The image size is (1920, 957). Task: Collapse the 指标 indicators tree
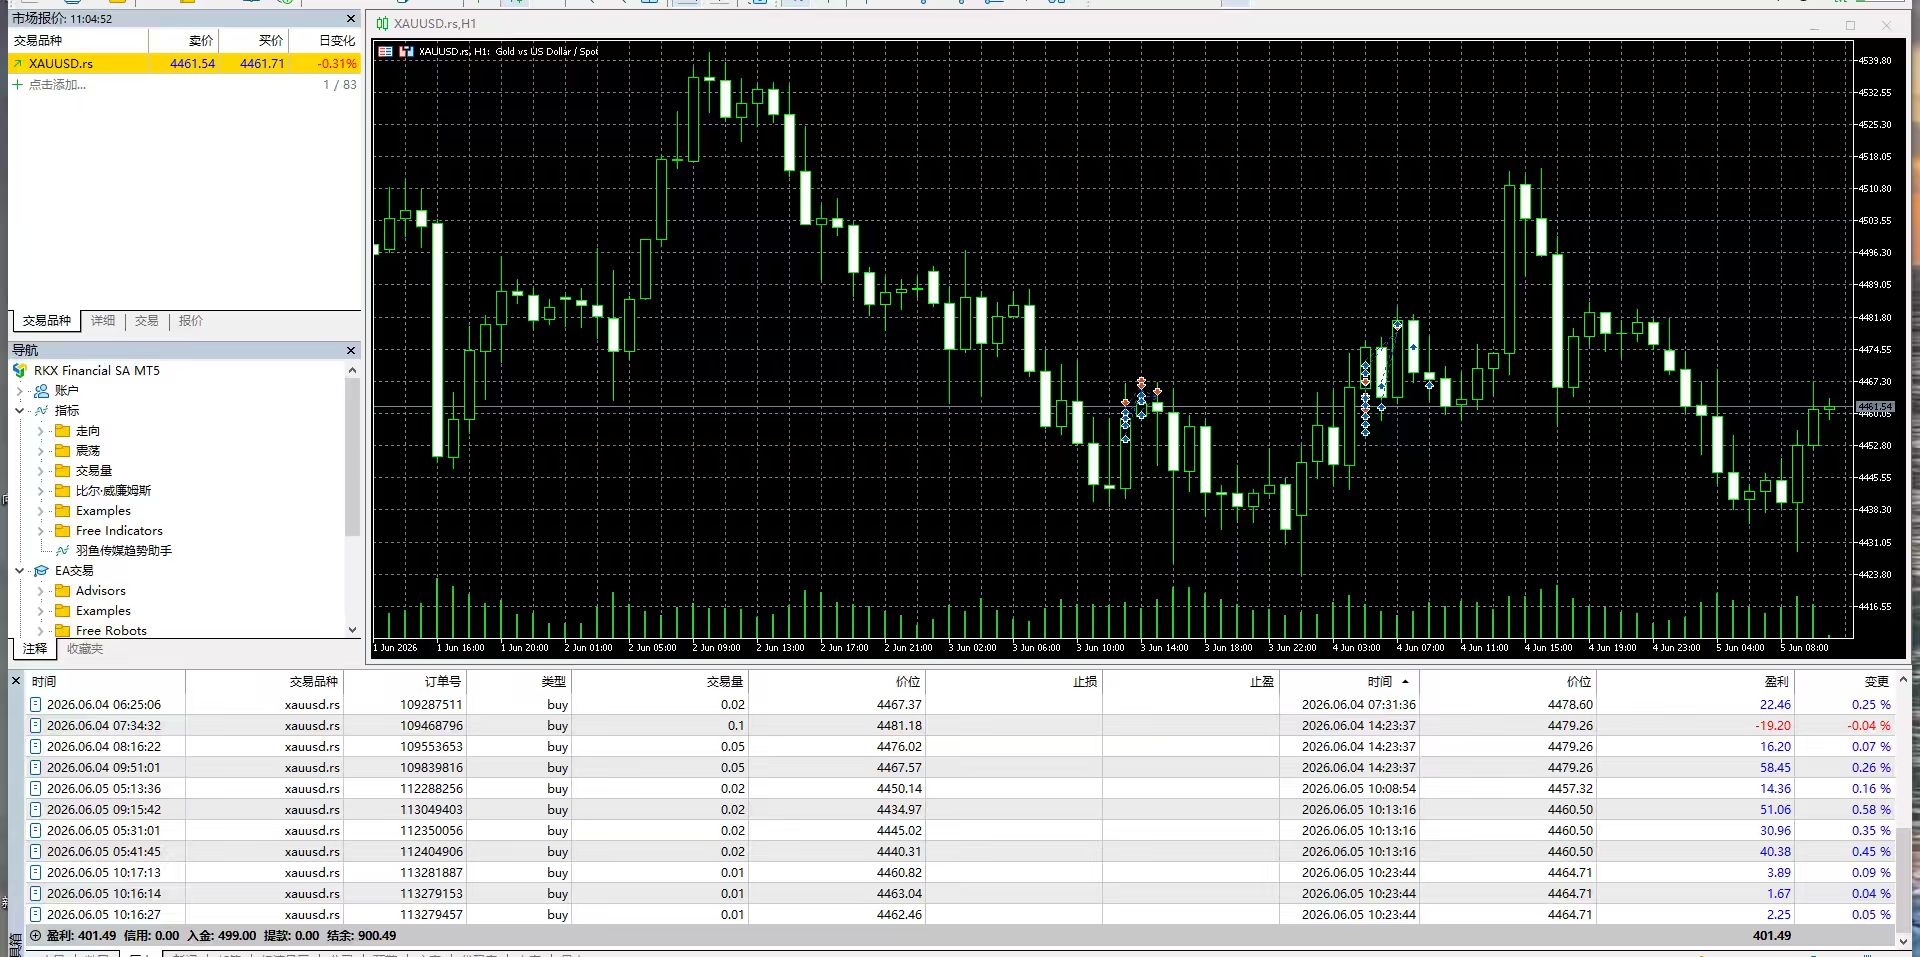click(x=19, y=411)
